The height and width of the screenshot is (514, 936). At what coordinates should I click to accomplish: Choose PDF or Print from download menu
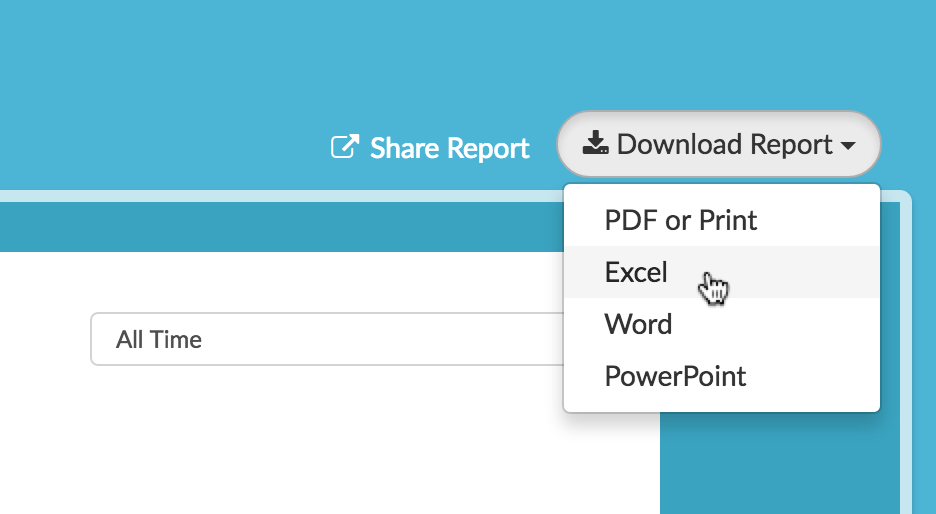coord(681,220)
